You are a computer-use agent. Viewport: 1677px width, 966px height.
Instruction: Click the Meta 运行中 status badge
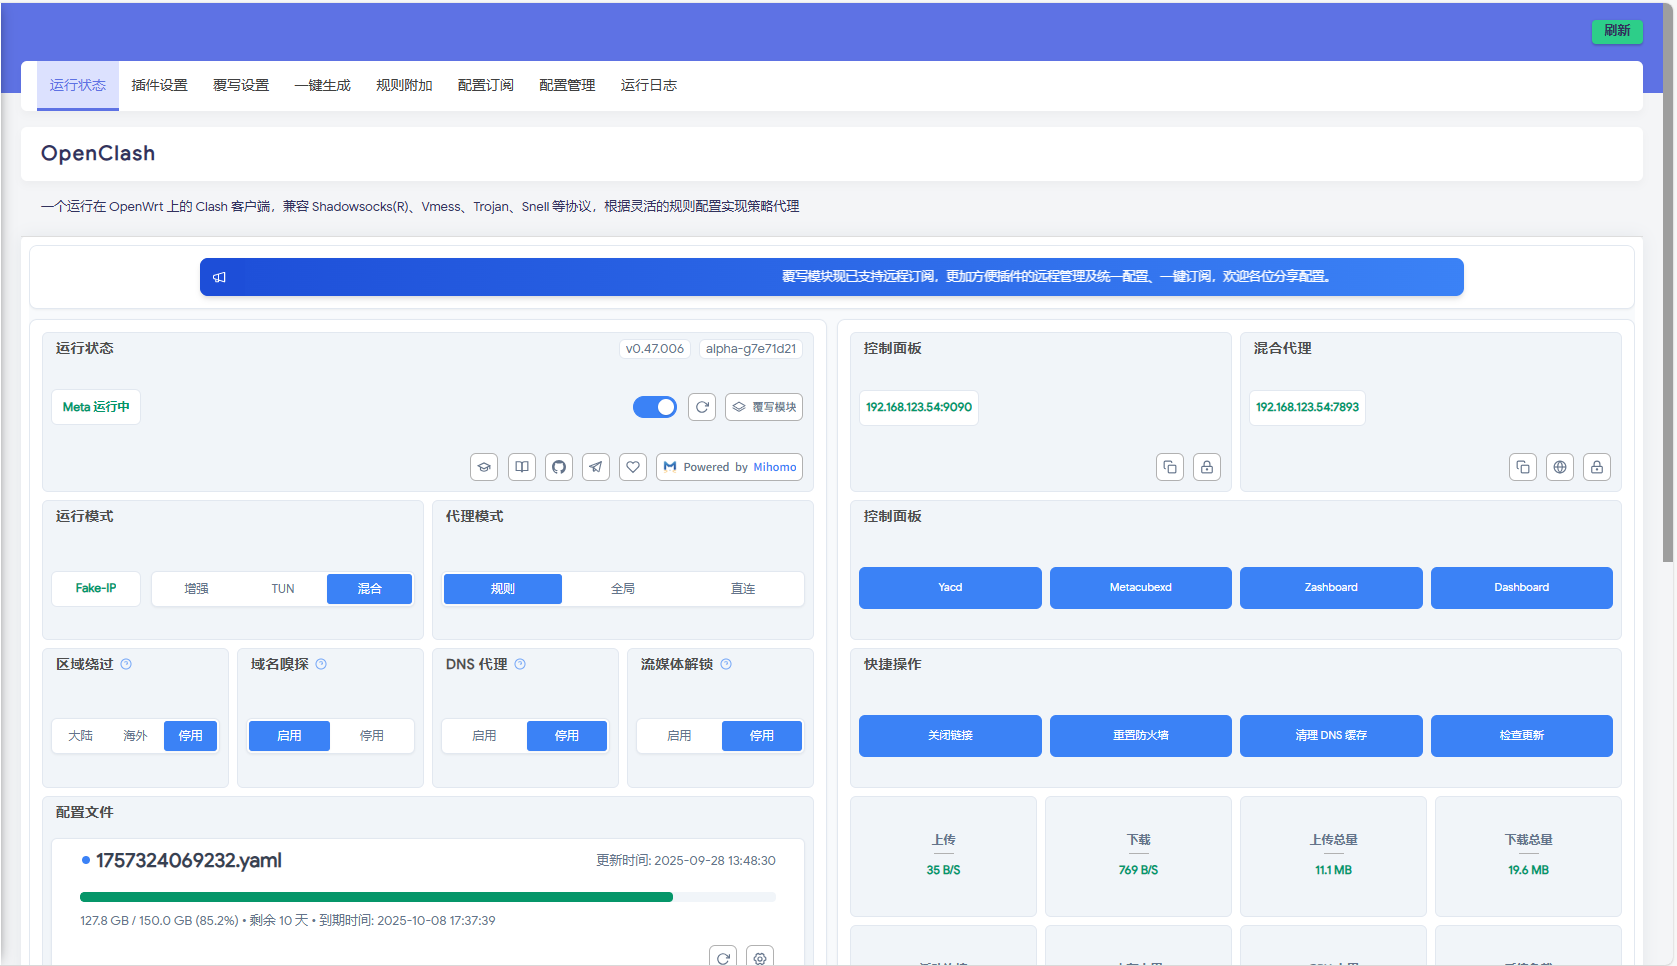coord(96,407)
